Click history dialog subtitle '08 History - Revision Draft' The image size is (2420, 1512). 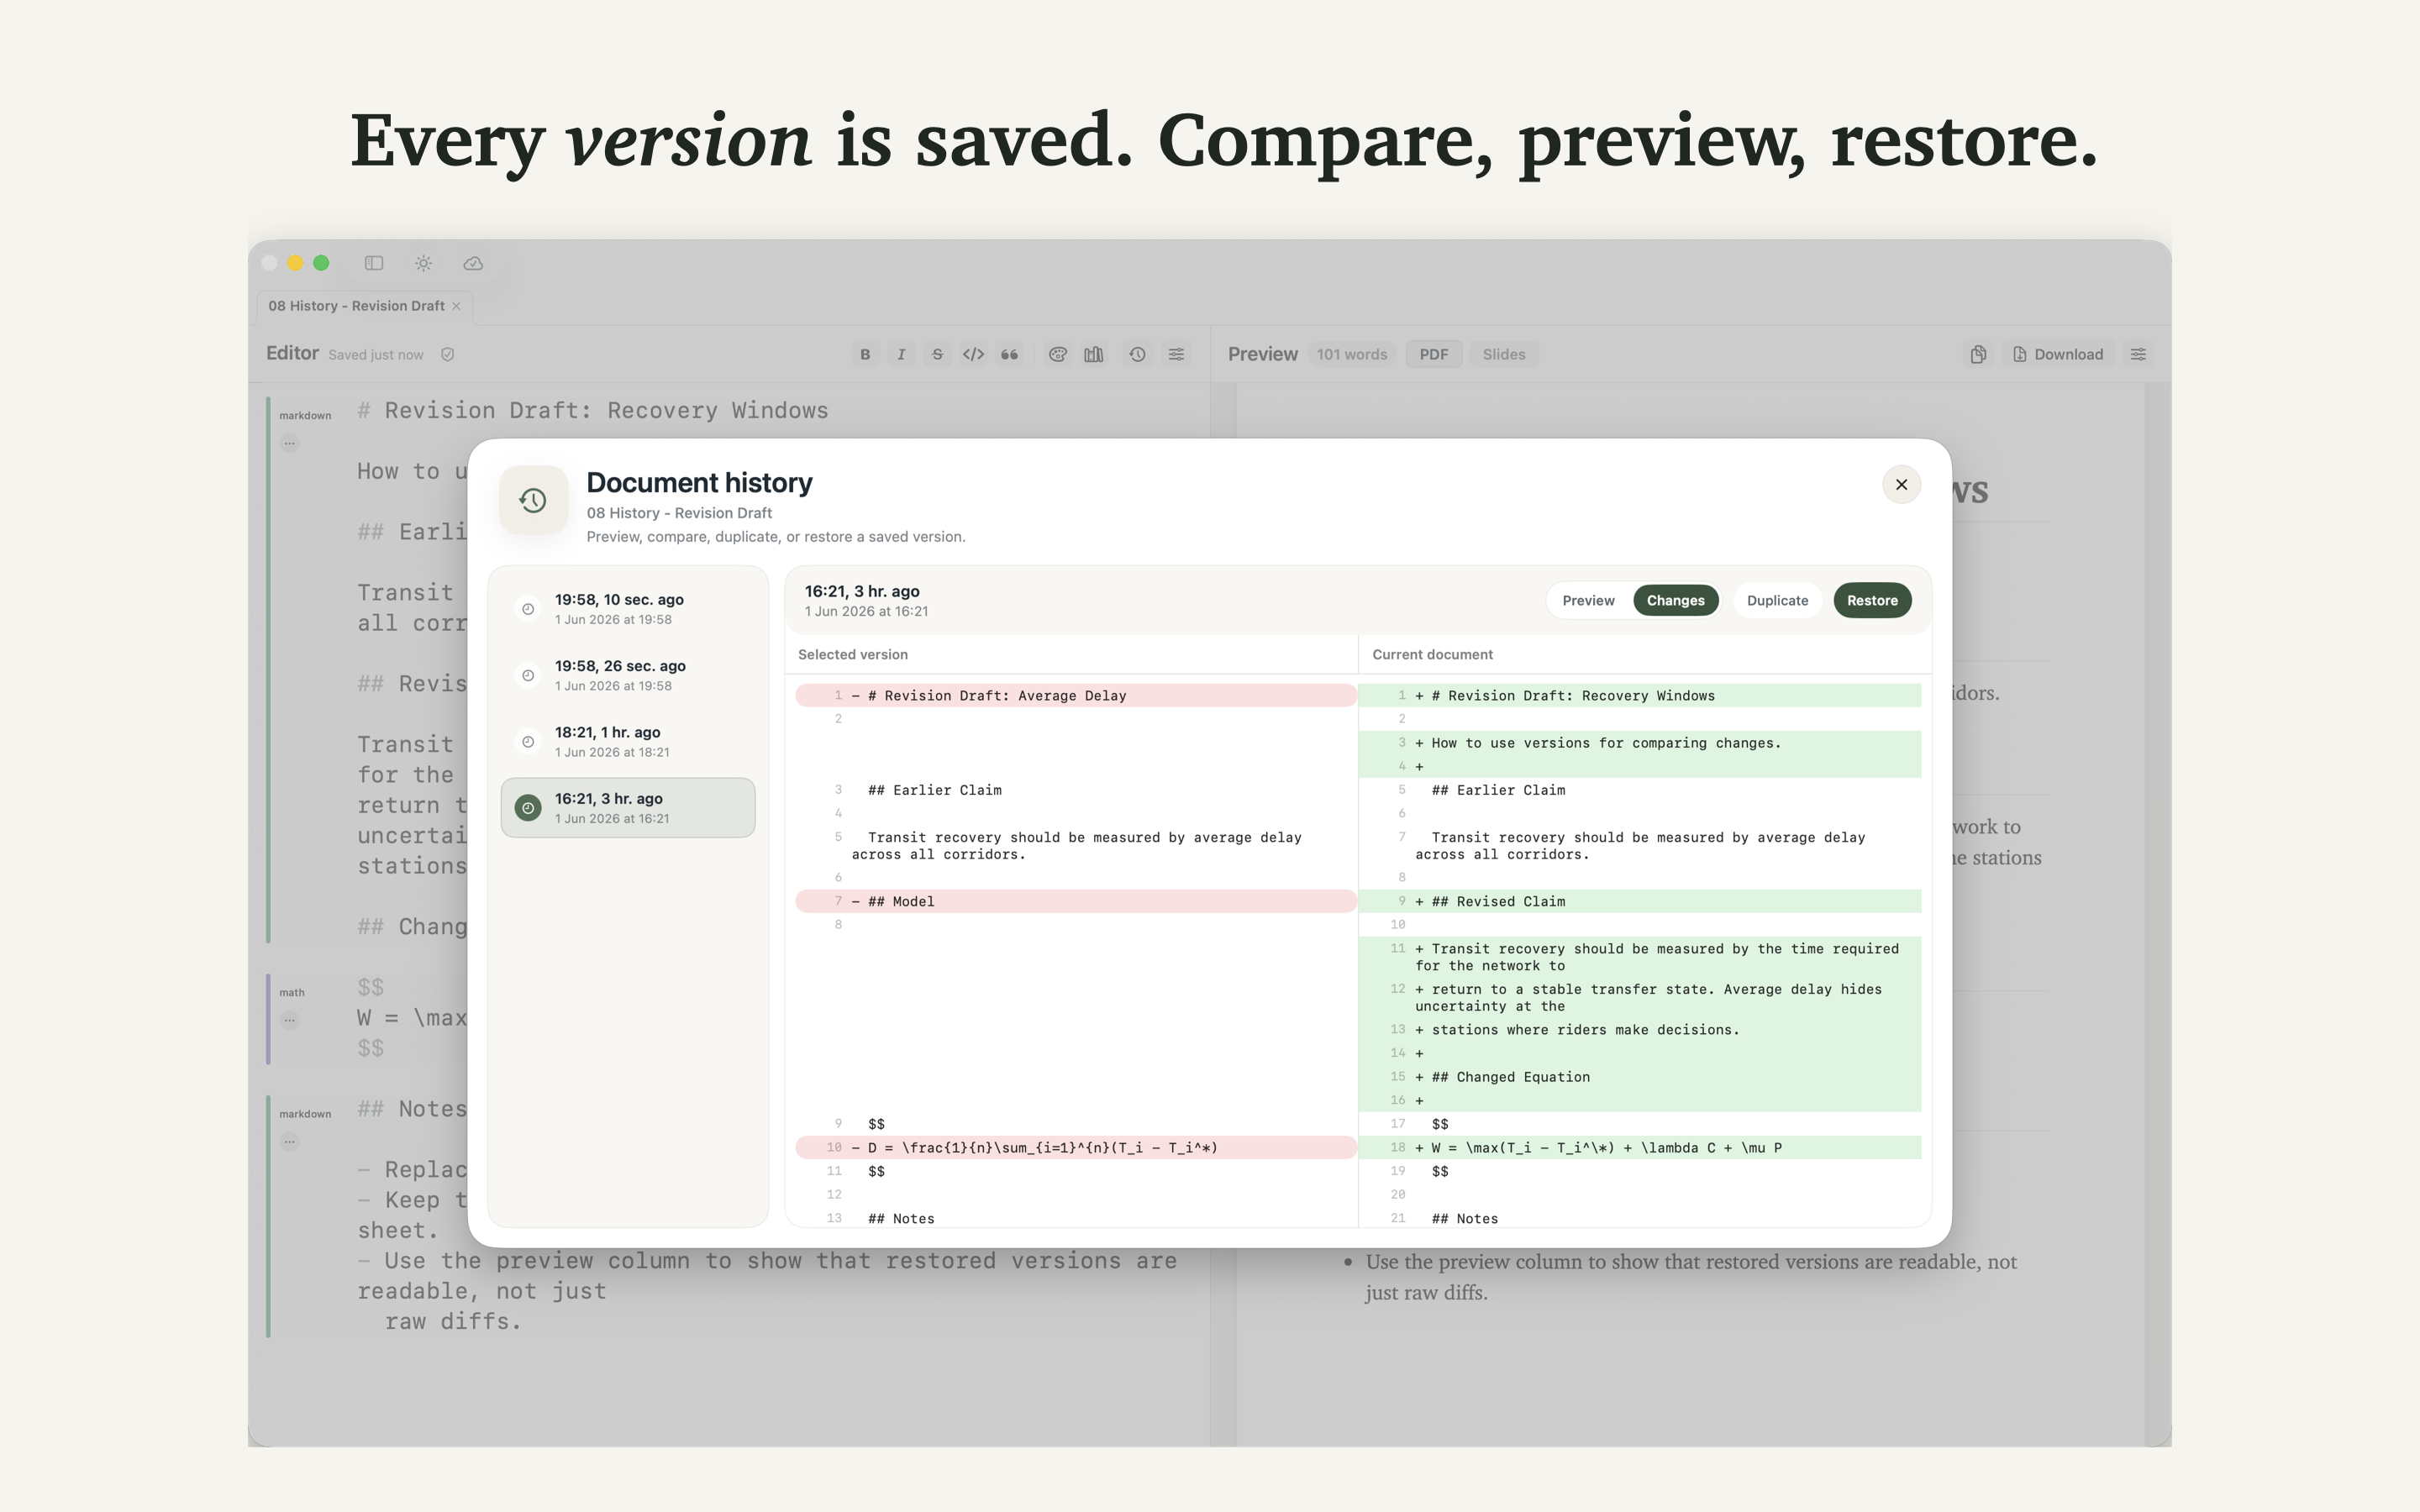tap(679, 513)
